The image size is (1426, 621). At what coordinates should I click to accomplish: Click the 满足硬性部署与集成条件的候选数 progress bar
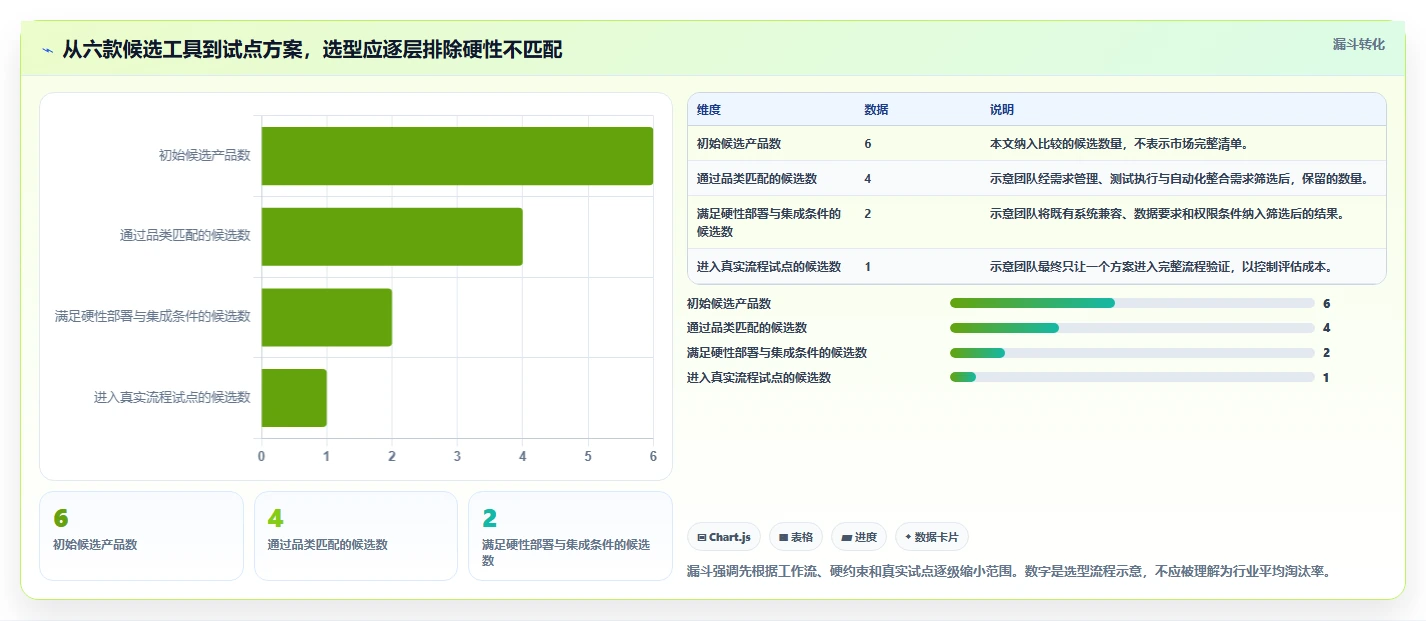pos(1132,353)
